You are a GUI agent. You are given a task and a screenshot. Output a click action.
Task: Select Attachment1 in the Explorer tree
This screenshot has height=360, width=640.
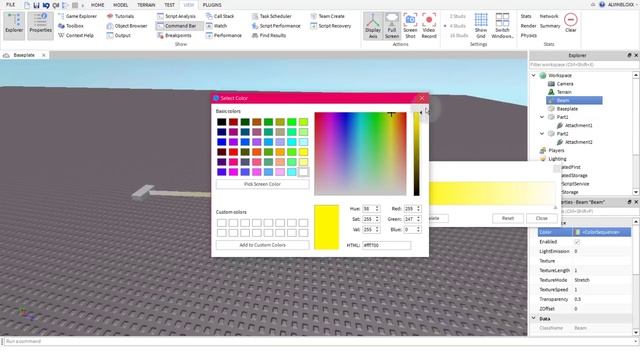coord(578,126)
